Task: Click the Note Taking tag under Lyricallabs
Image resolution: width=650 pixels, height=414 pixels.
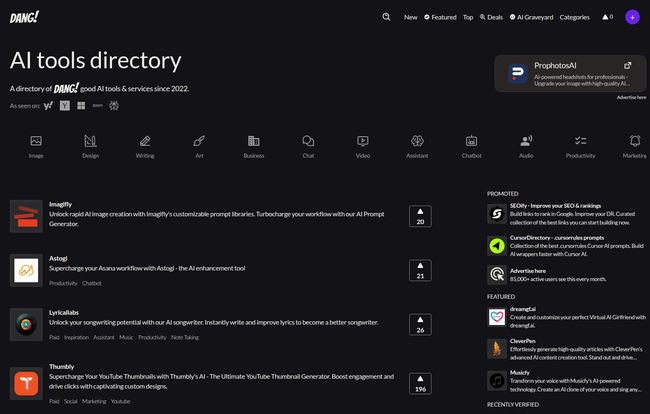Action: click(x=185, y=337)
